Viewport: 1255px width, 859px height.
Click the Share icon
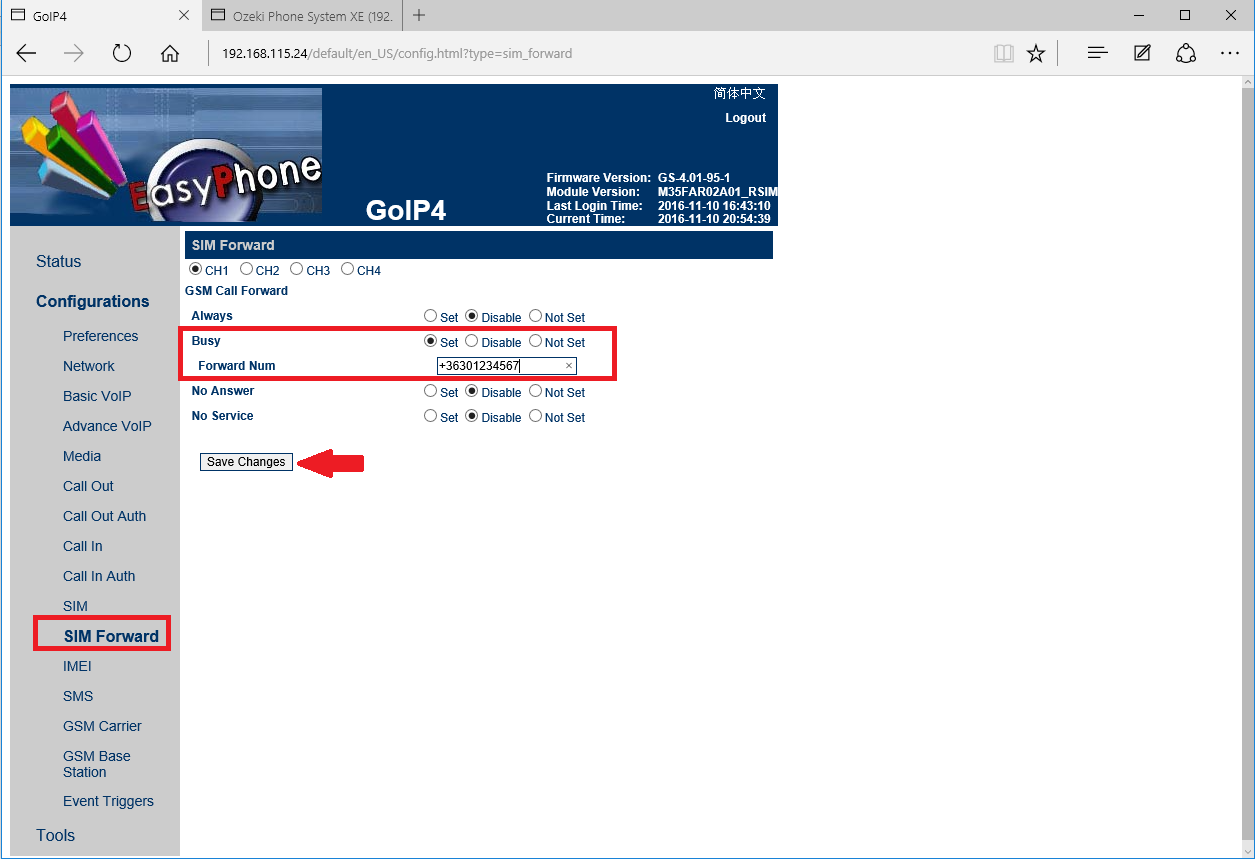[1186, 54]
